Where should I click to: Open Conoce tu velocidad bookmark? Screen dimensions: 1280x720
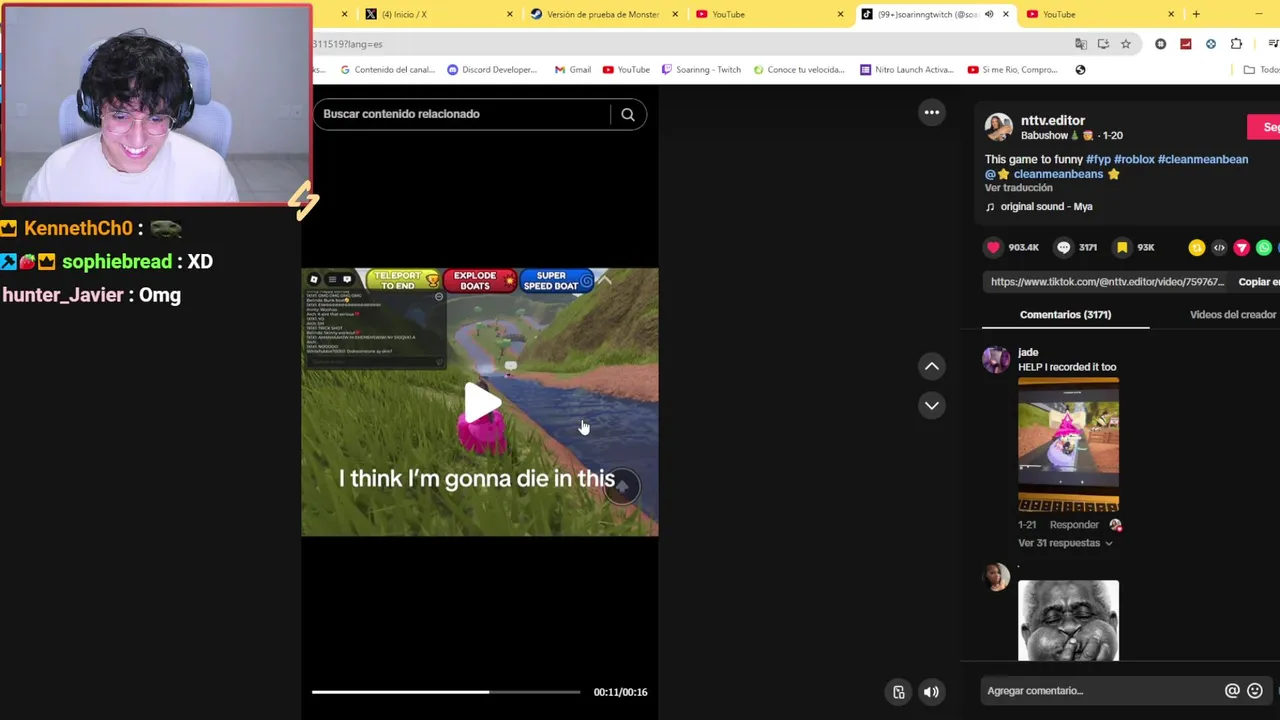point(799,70)
